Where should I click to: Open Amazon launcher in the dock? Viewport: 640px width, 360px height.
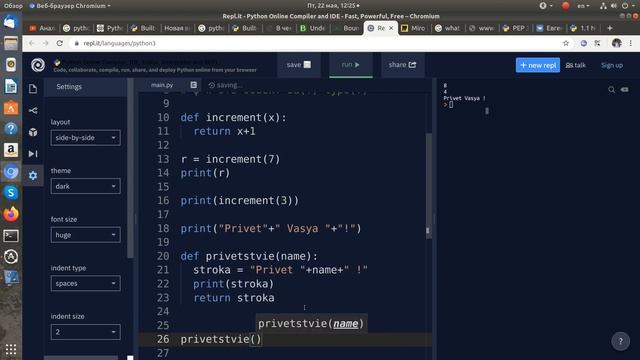11,150
